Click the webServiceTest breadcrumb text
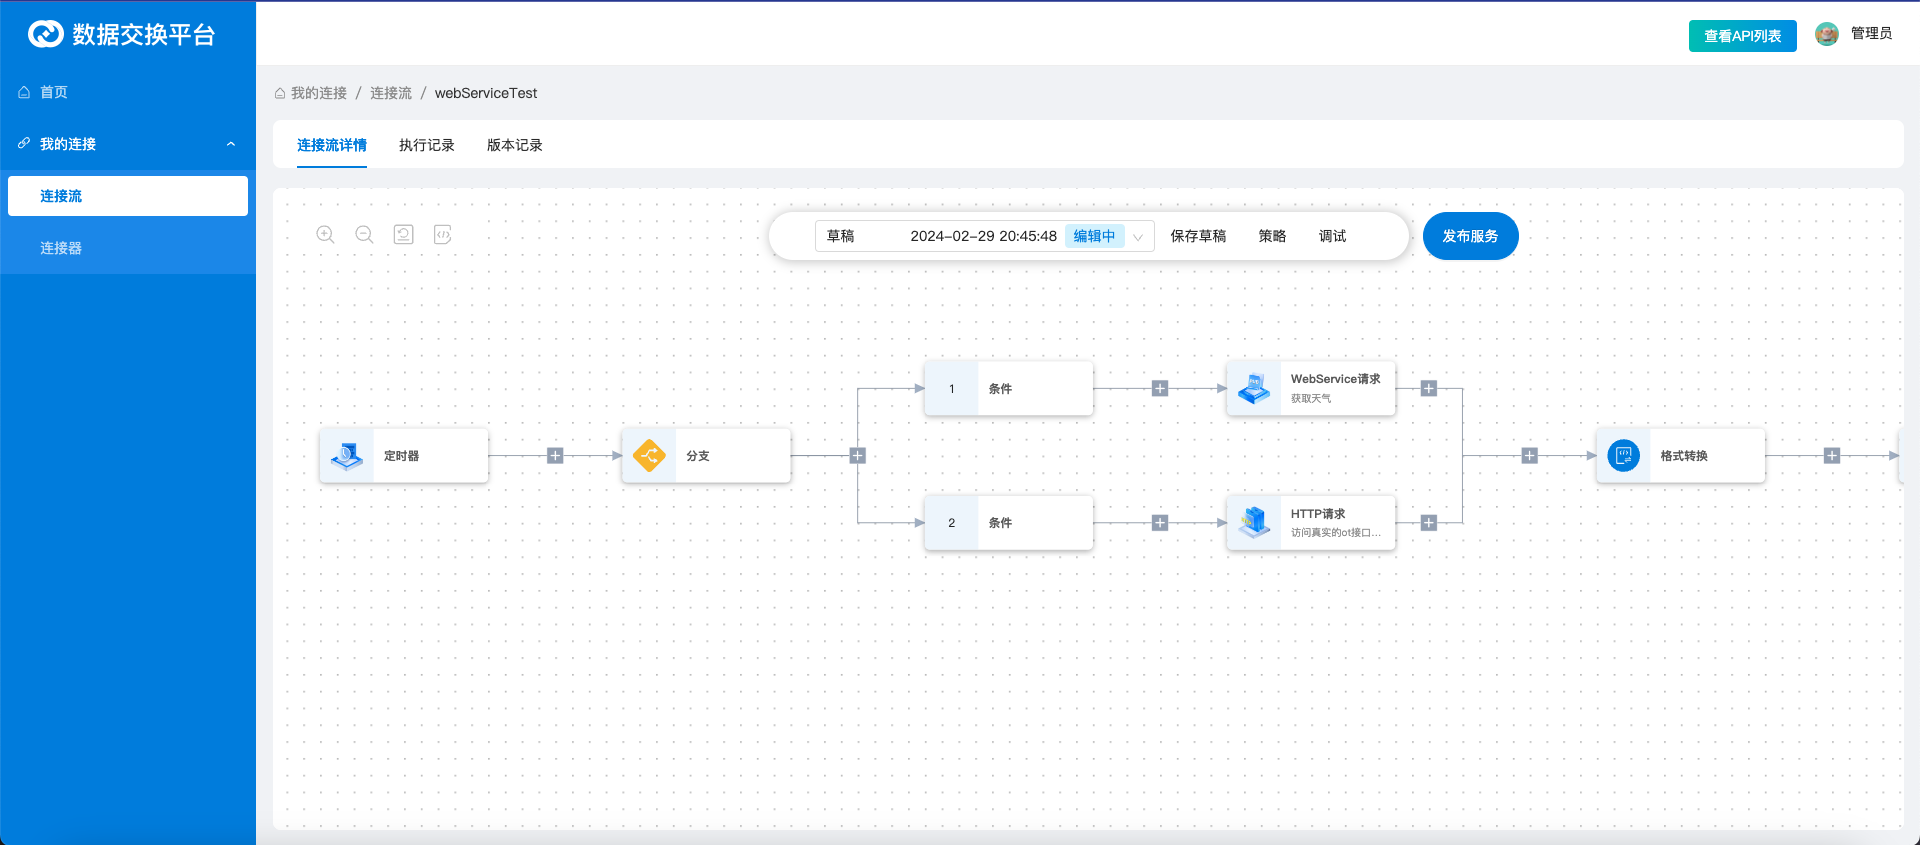This screenshot has height=845, width=1920. click(486, 93)
